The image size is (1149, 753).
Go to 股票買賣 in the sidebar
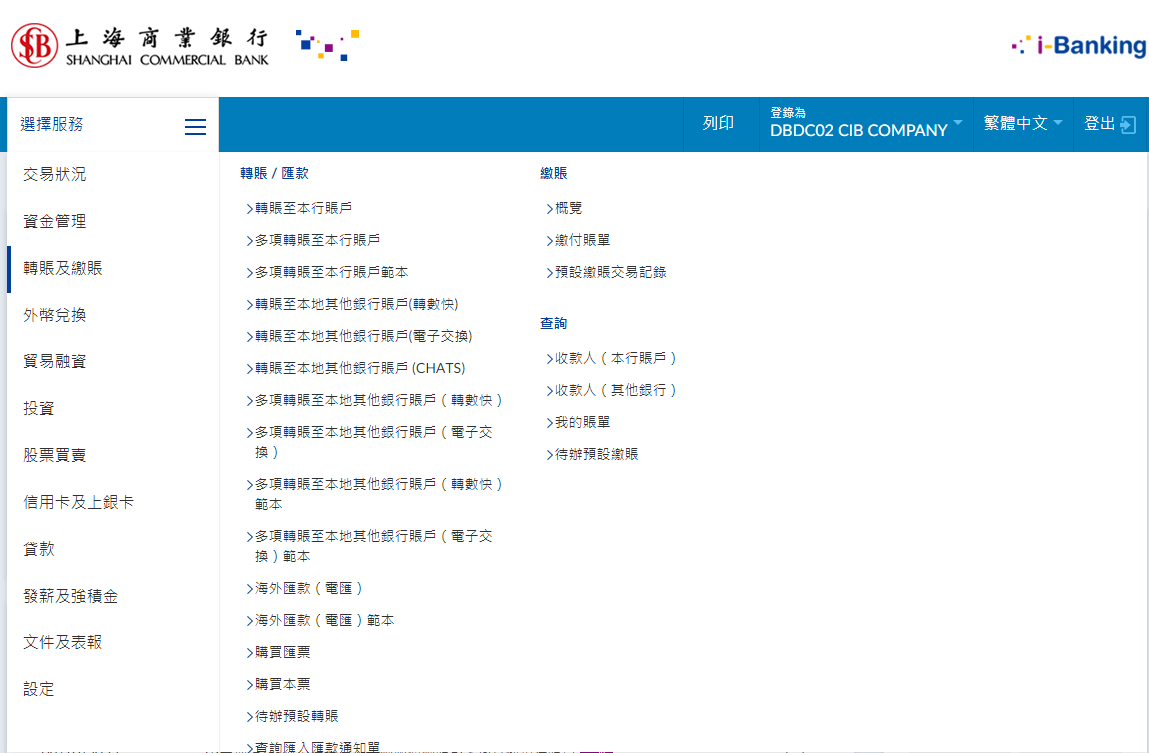click(x=55, y=455)
